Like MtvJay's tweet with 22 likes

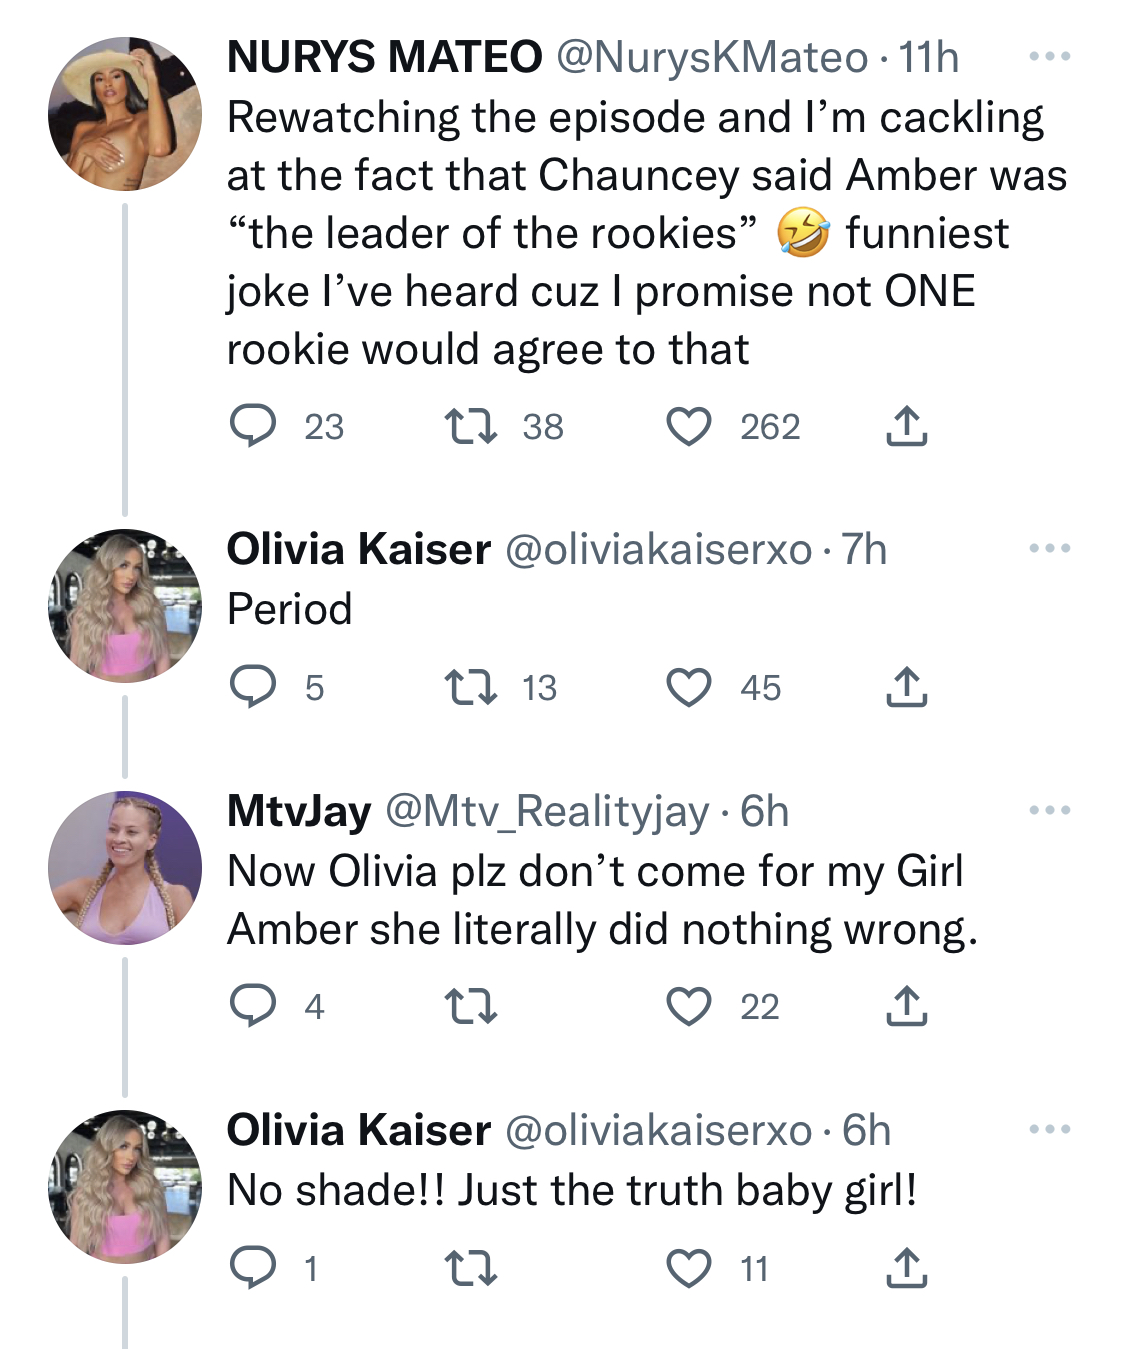click(x=689, y=1006)
